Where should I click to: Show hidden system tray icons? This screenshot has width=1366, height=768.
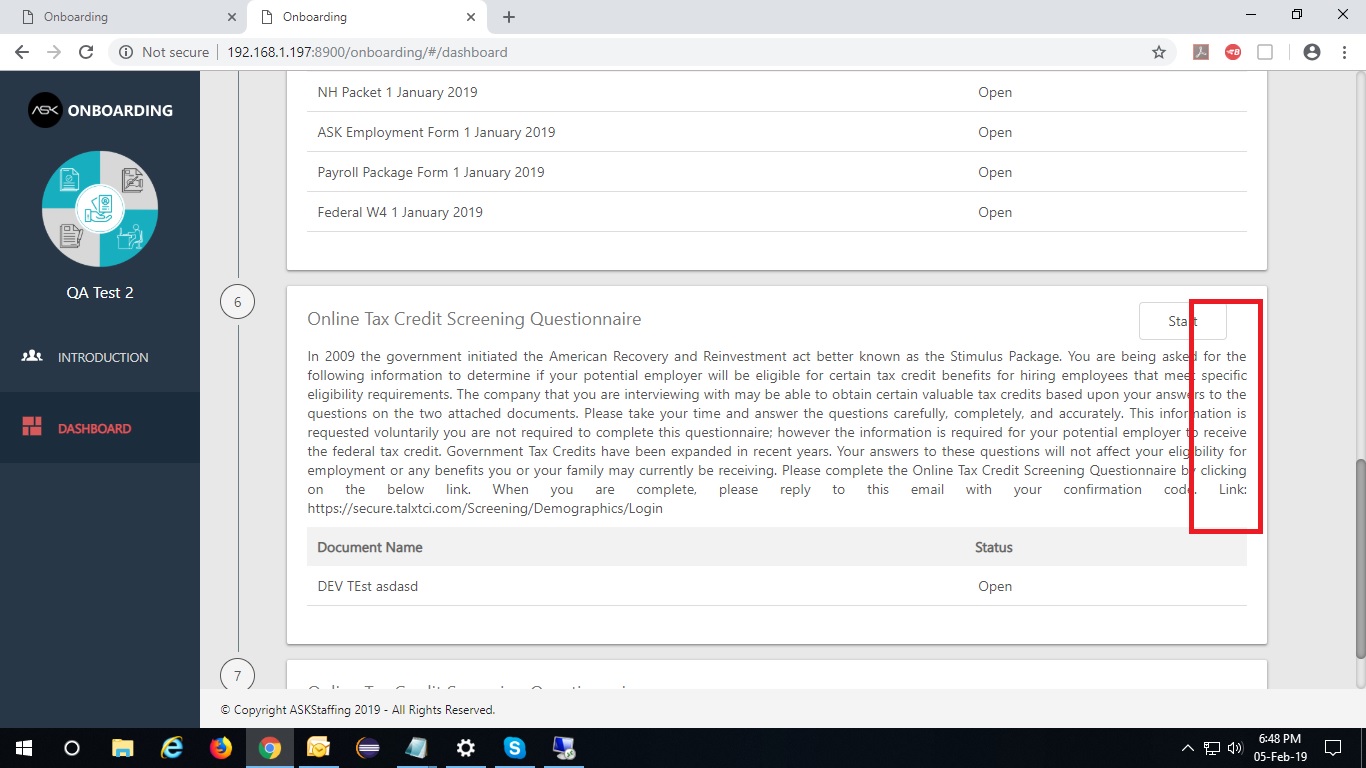pyautogui.click(x=1188, y=748)
